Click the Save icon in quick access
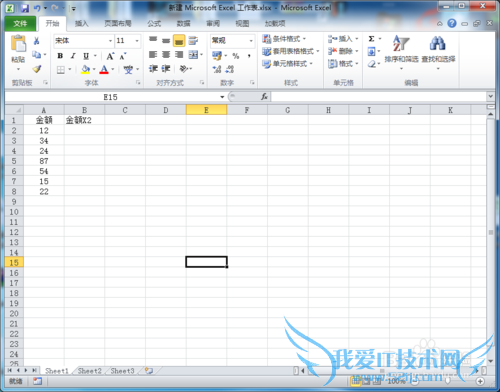Image resolution: width=500 pixels, height=392 pixels. click(x=25, y=8)
